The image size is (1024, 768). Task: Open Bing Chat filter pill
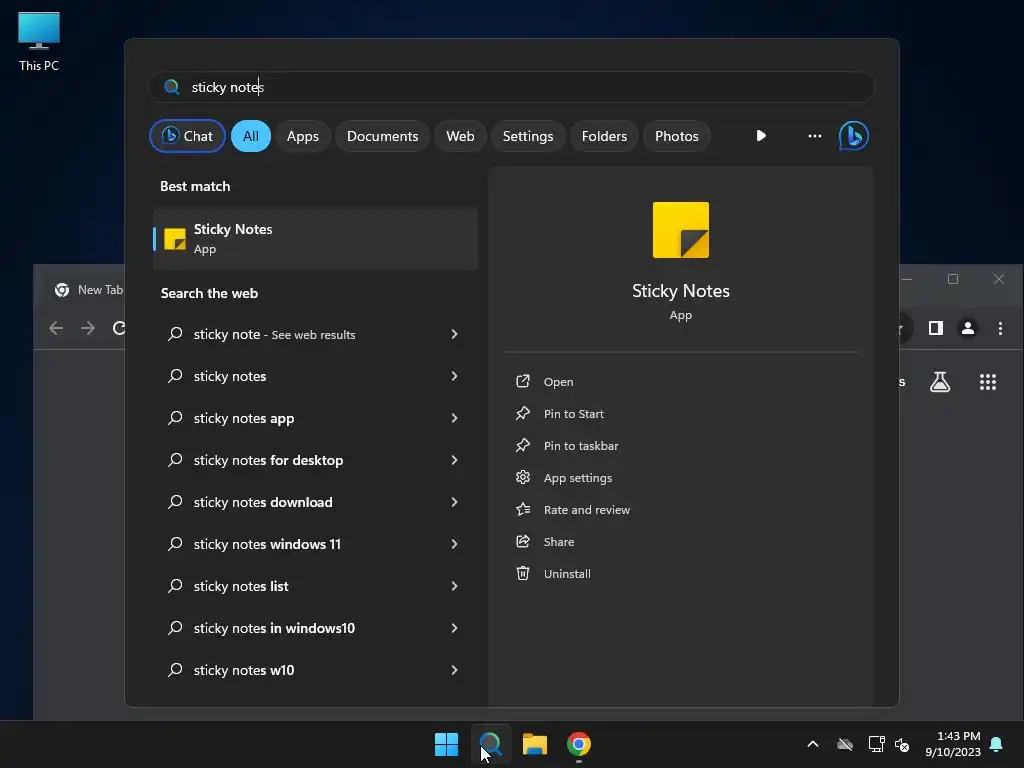pyautogui.click(x=187, y=136)
